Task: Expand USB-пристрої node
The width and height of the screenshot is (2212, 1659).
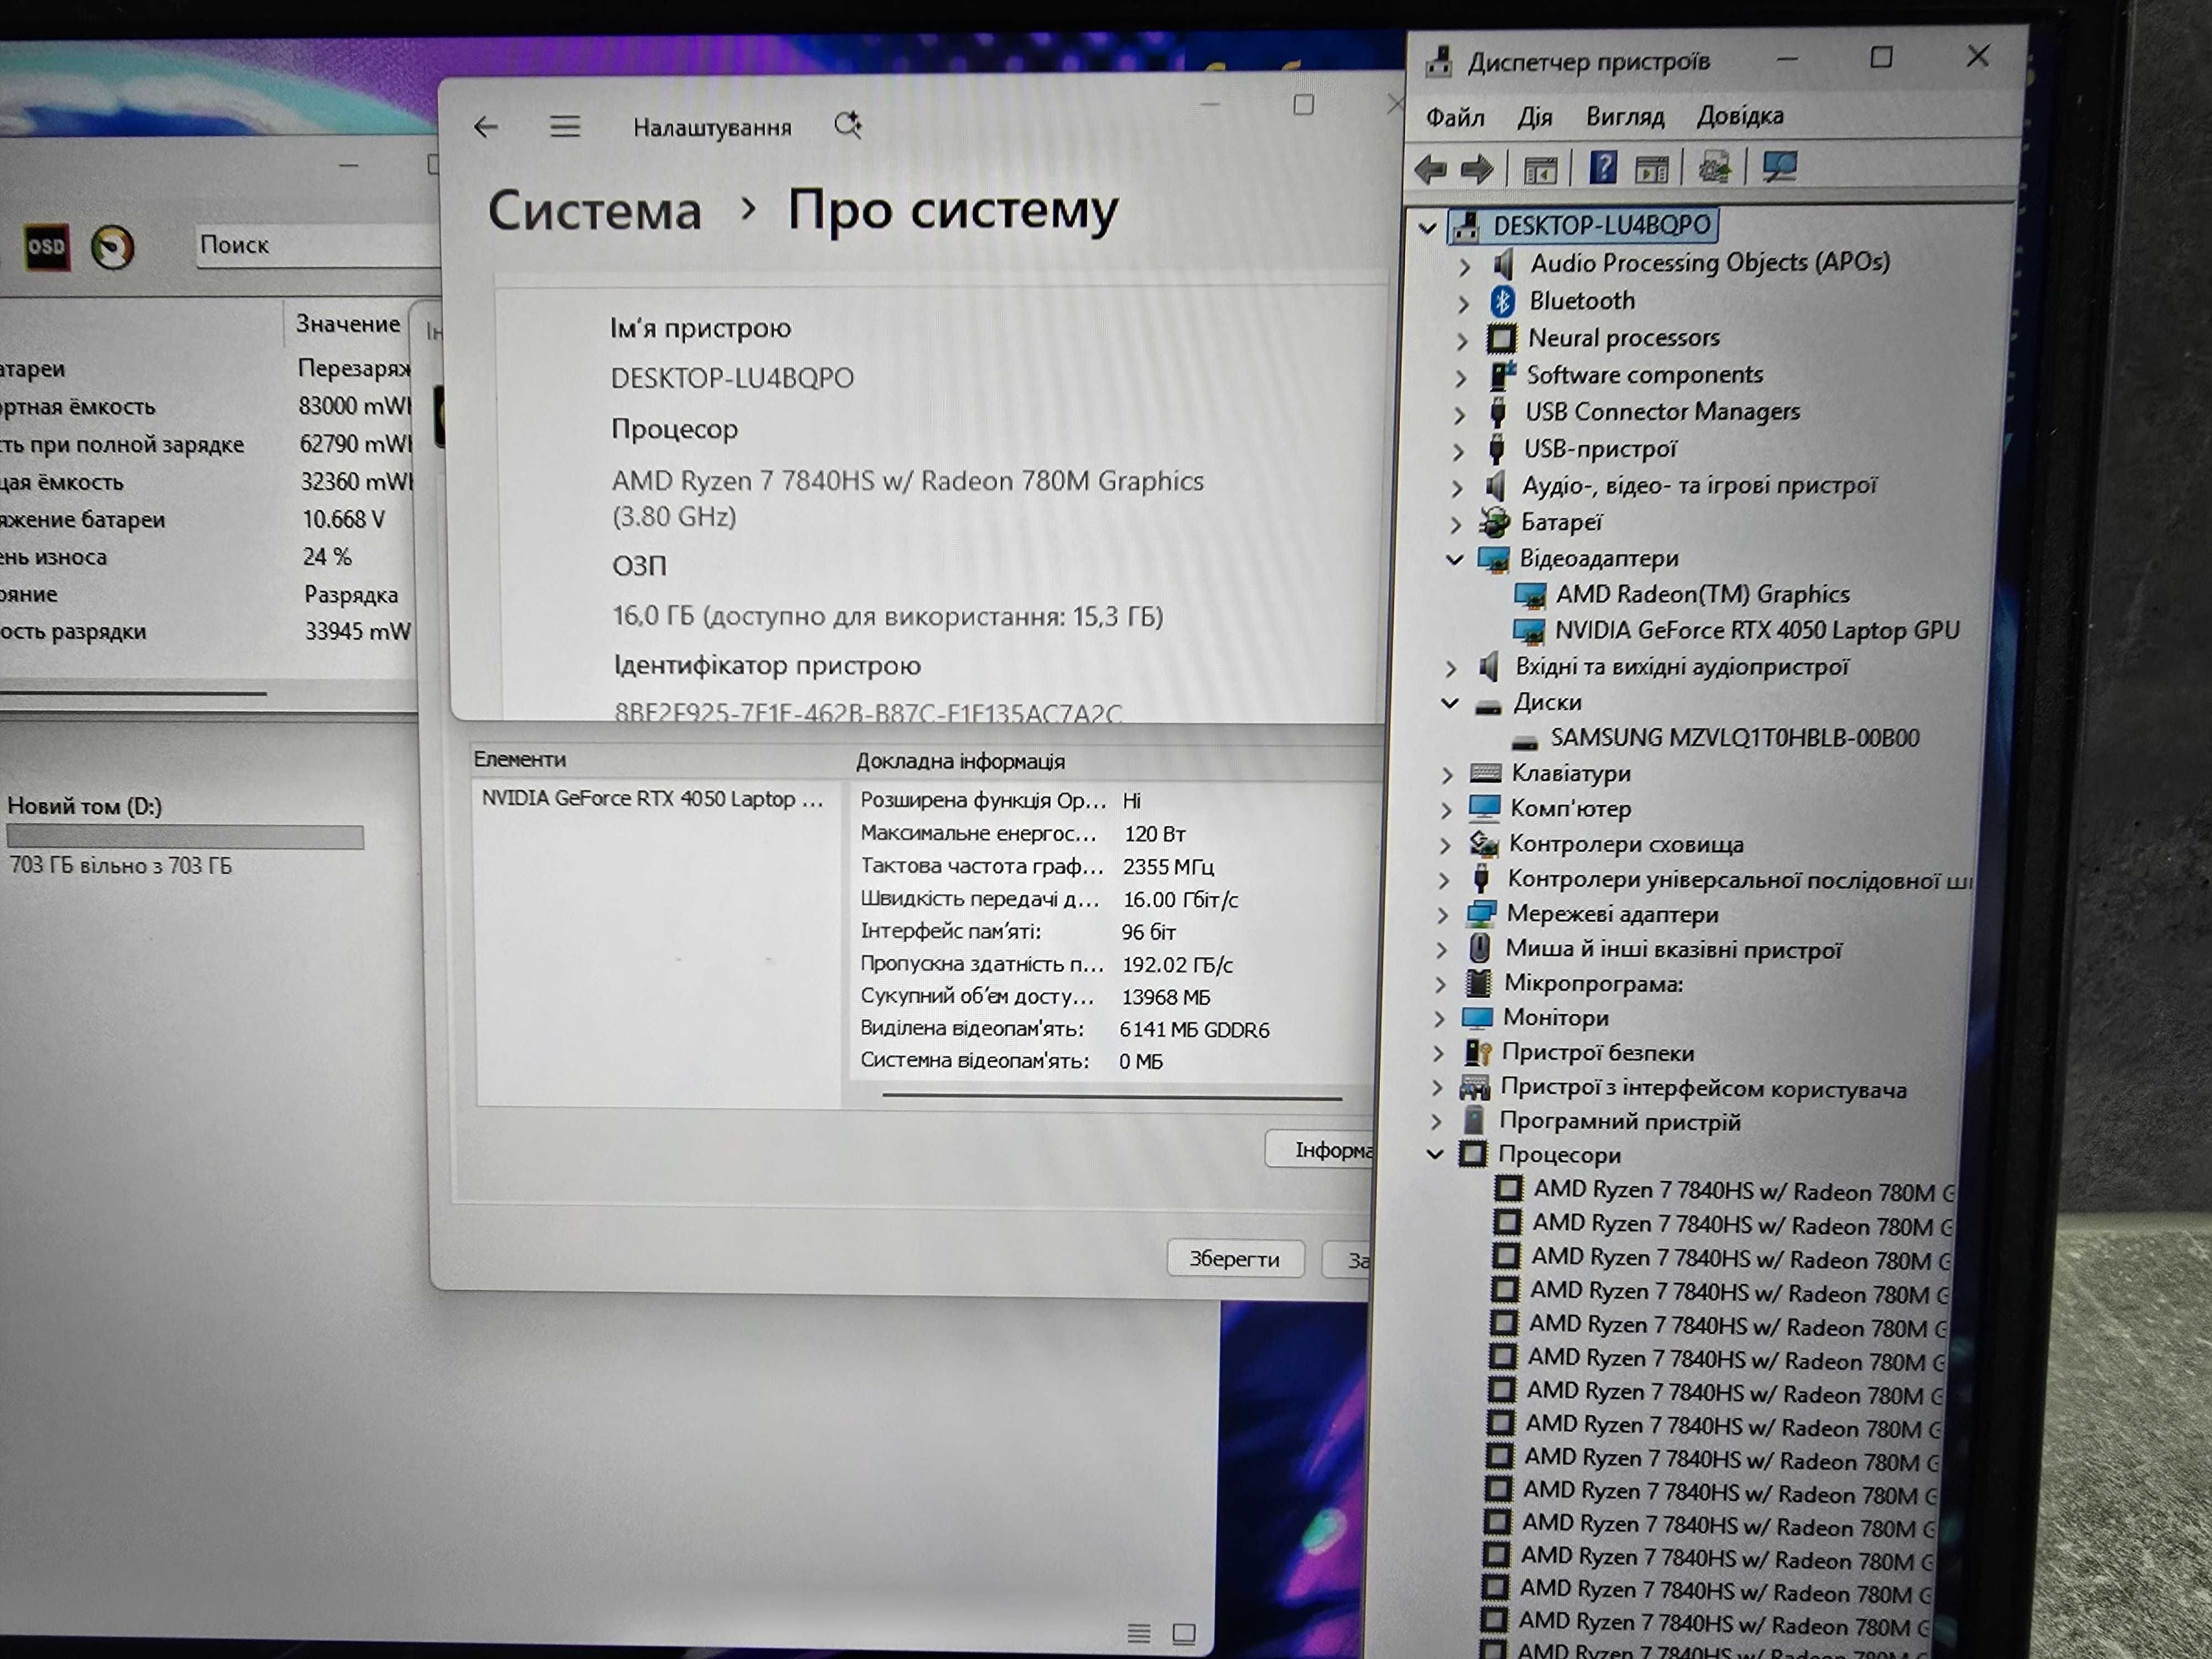Action: 1458,451
